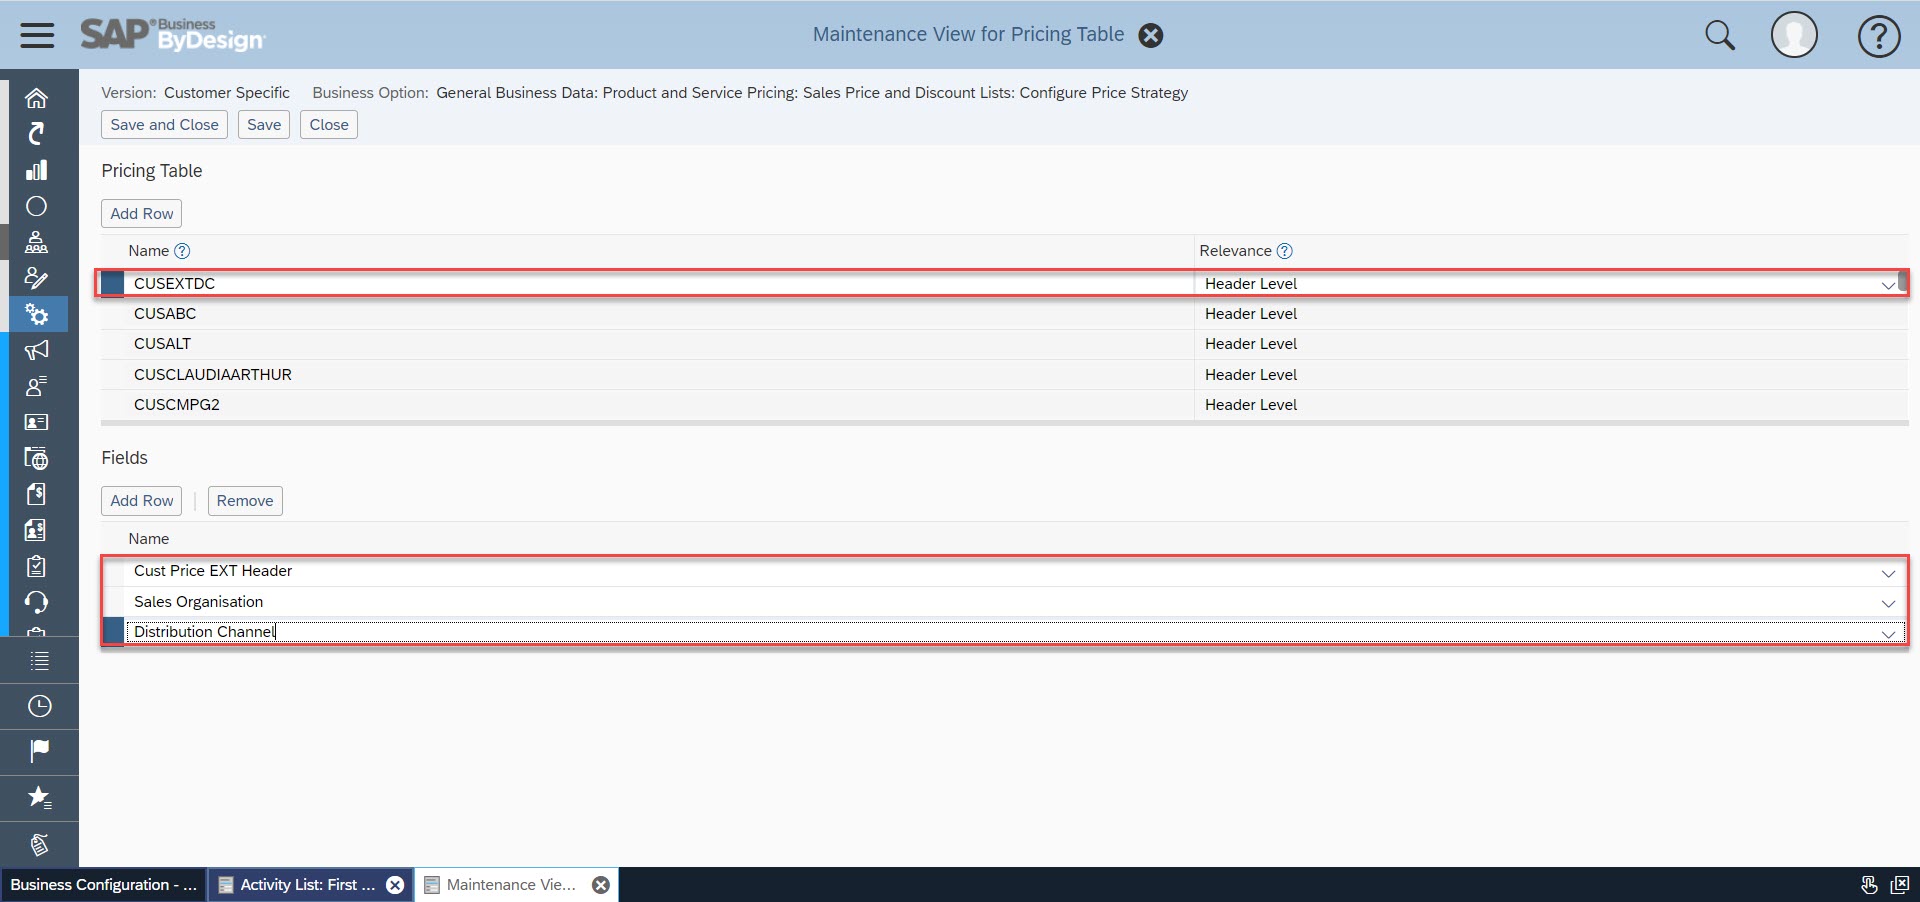Open the flag icon in sidebar
Screen dimensions: 1920x902
pos(39,751)
